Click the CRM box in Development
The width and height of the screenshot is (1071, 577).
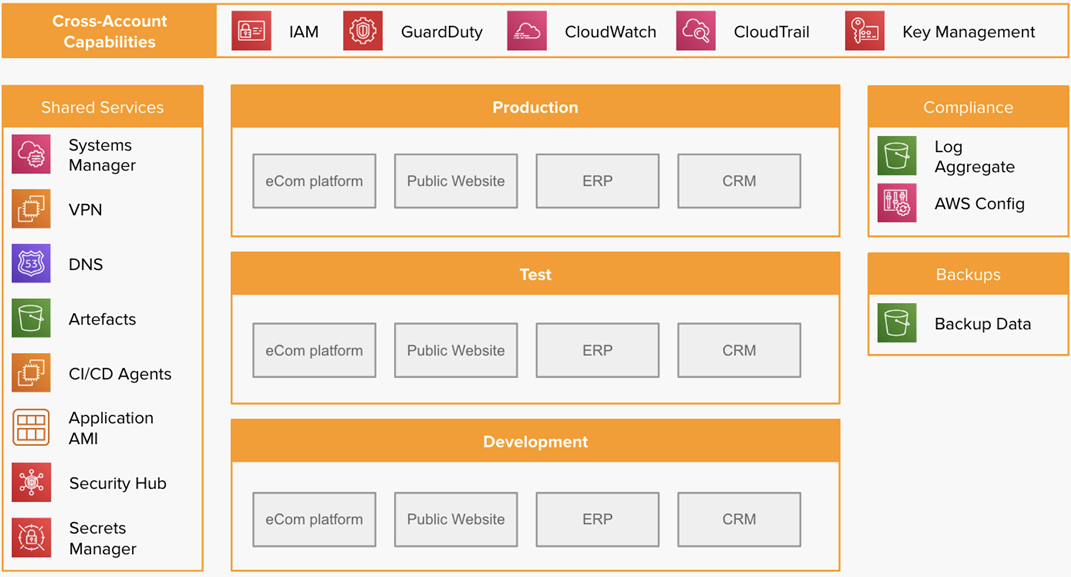[739, 520]
